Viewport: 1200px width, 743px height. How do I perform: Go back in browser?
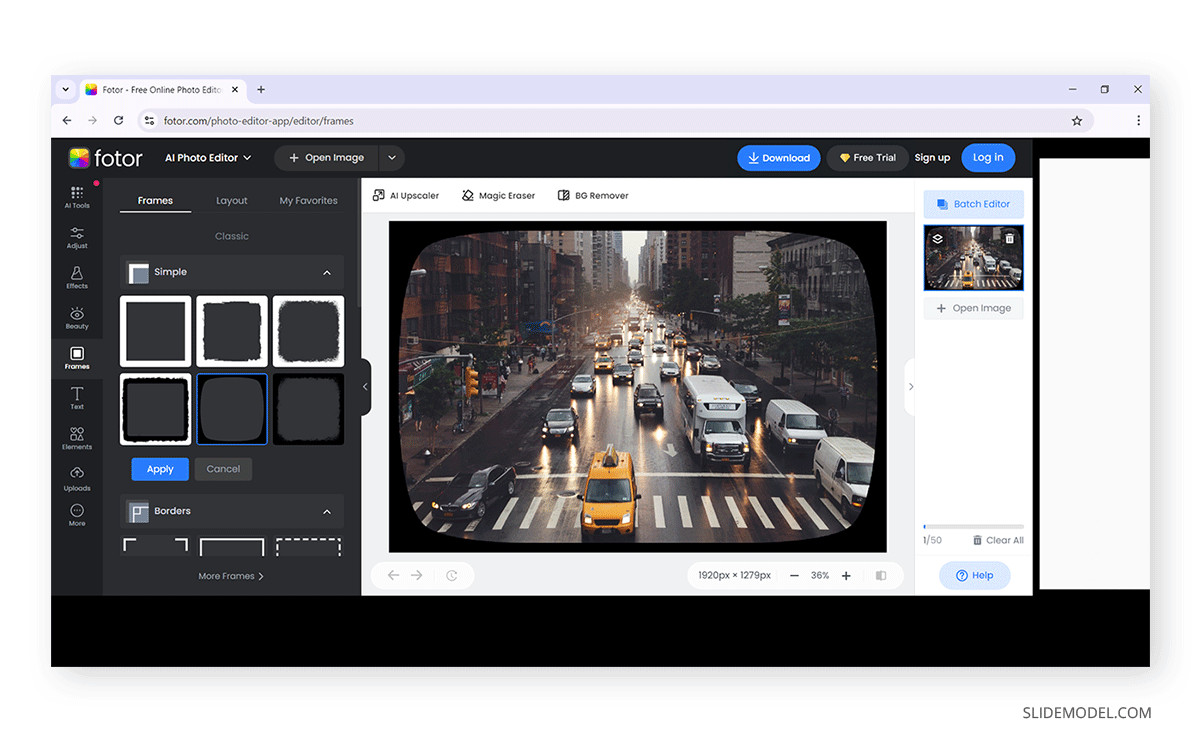click(67, 120)
